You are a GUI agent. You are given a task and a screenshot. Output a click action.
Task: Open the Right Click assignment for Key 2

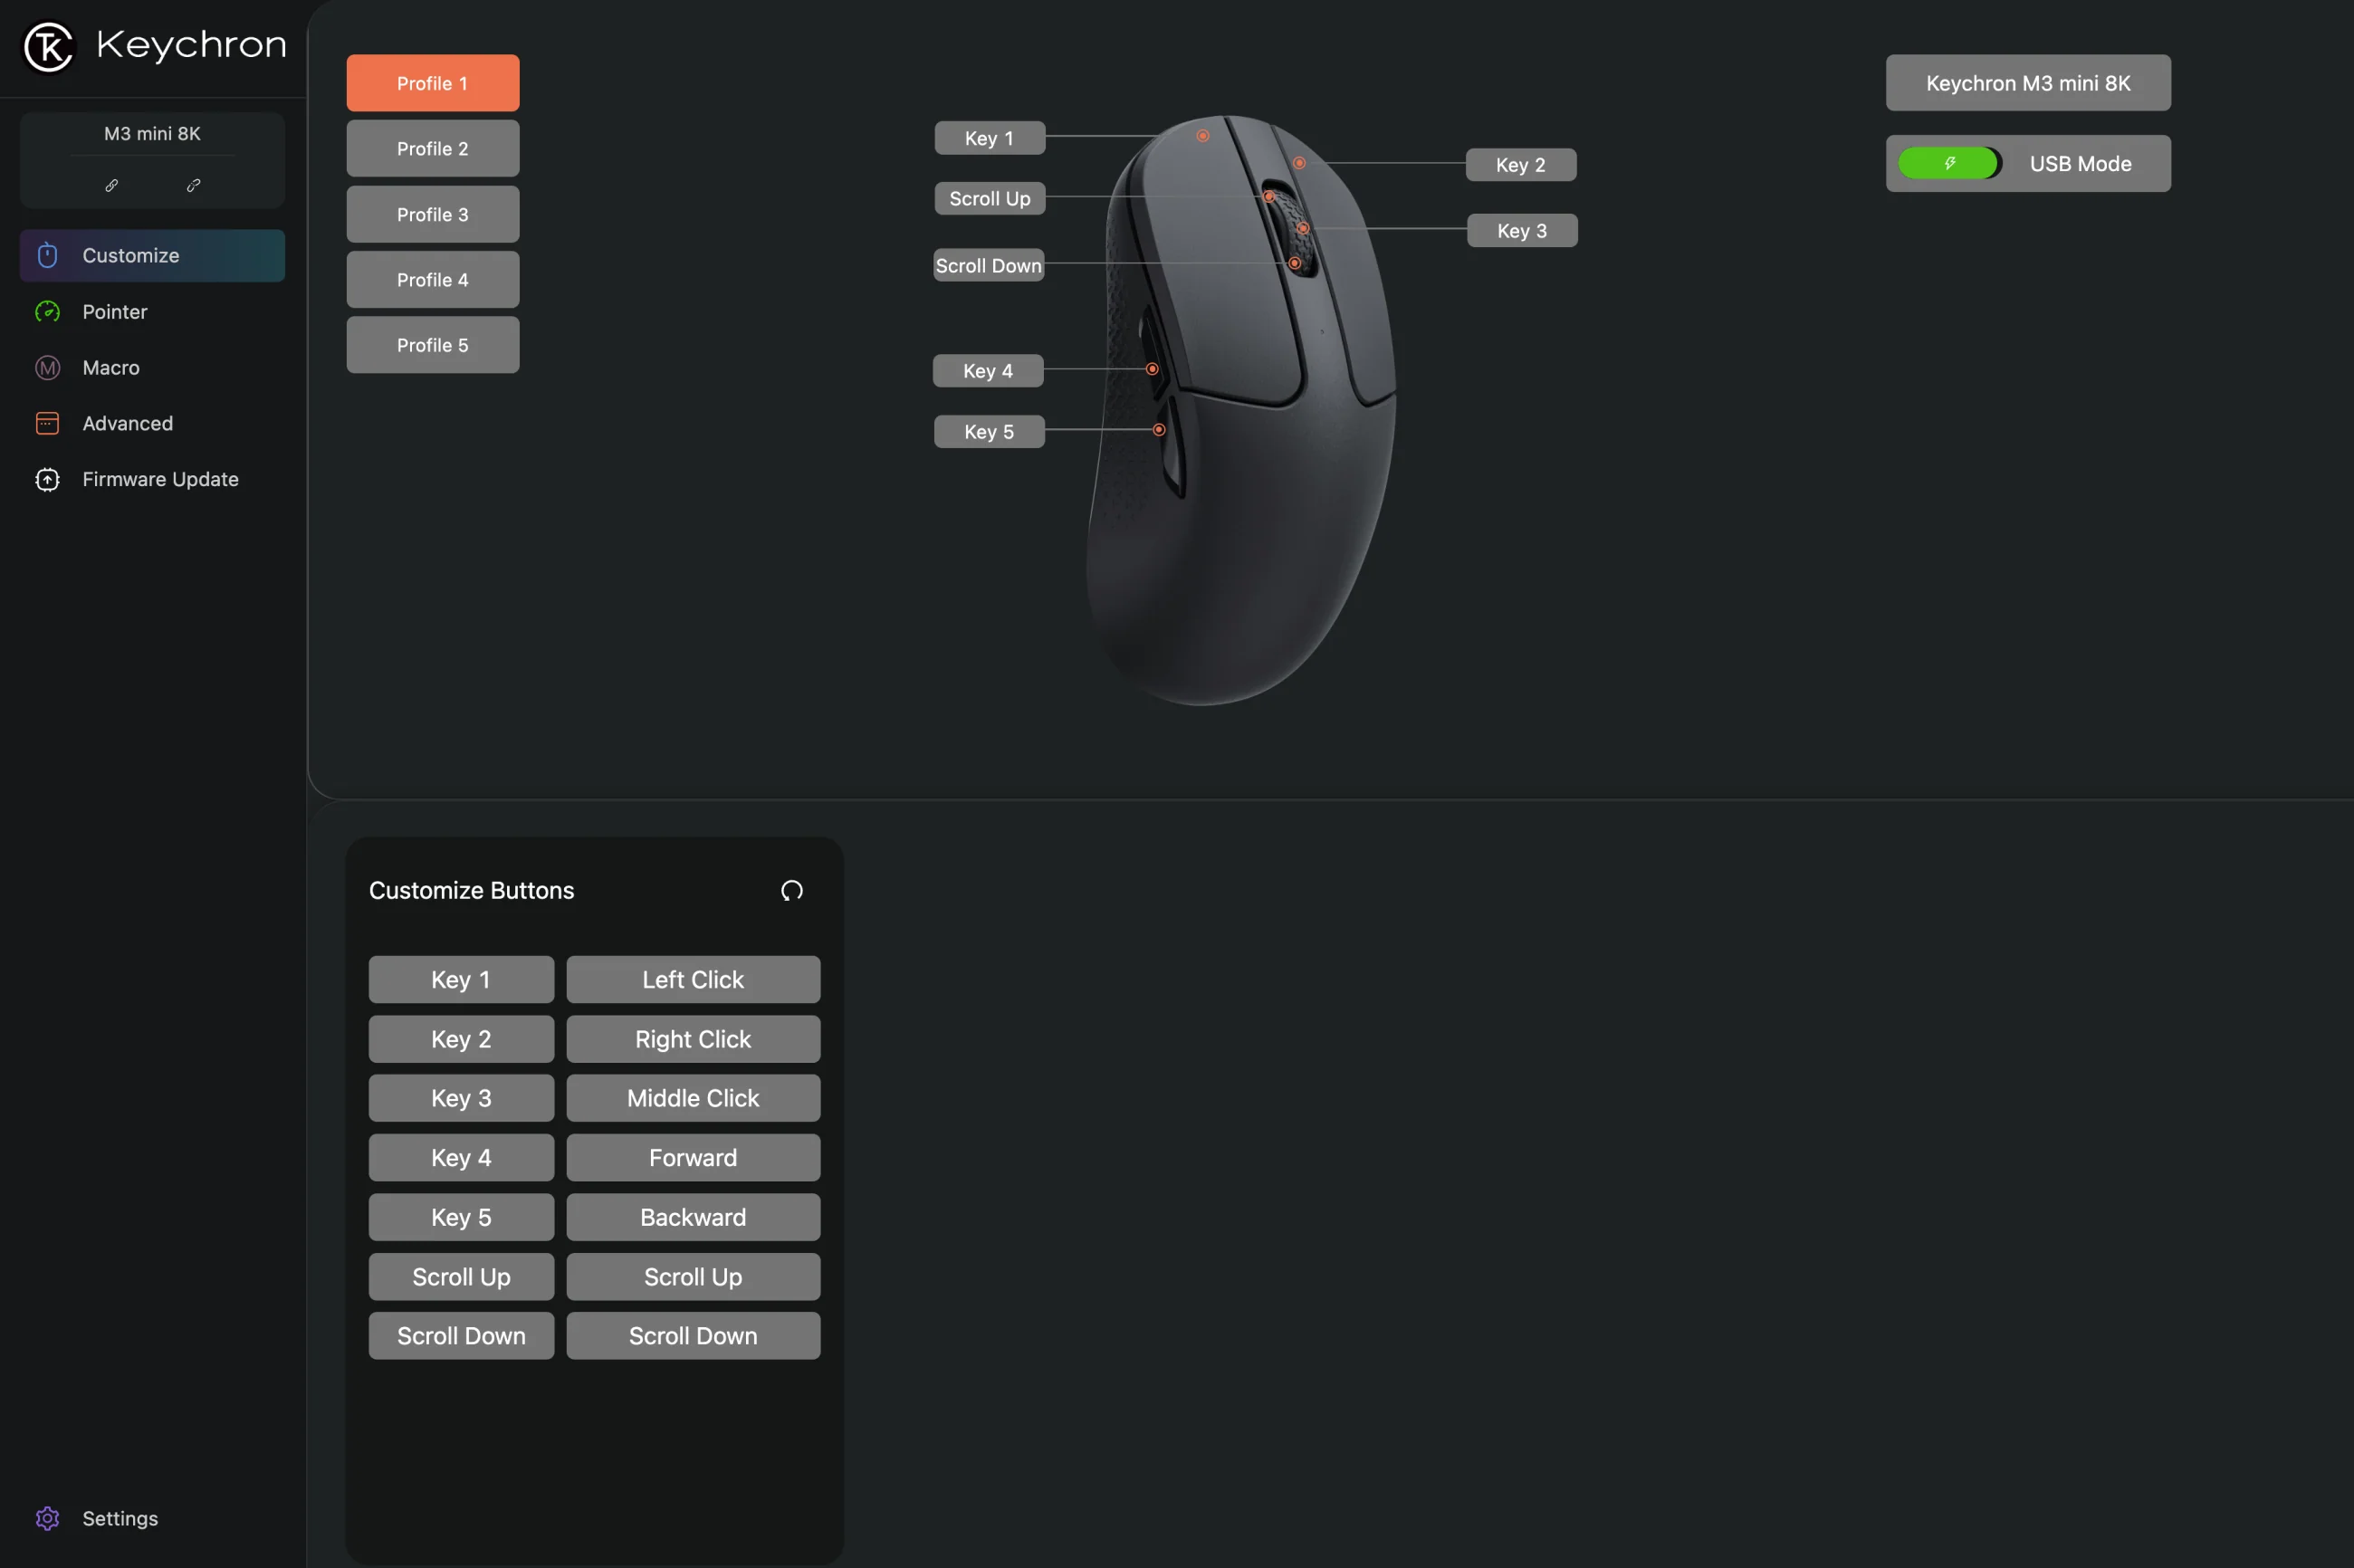coord(692,1039)
